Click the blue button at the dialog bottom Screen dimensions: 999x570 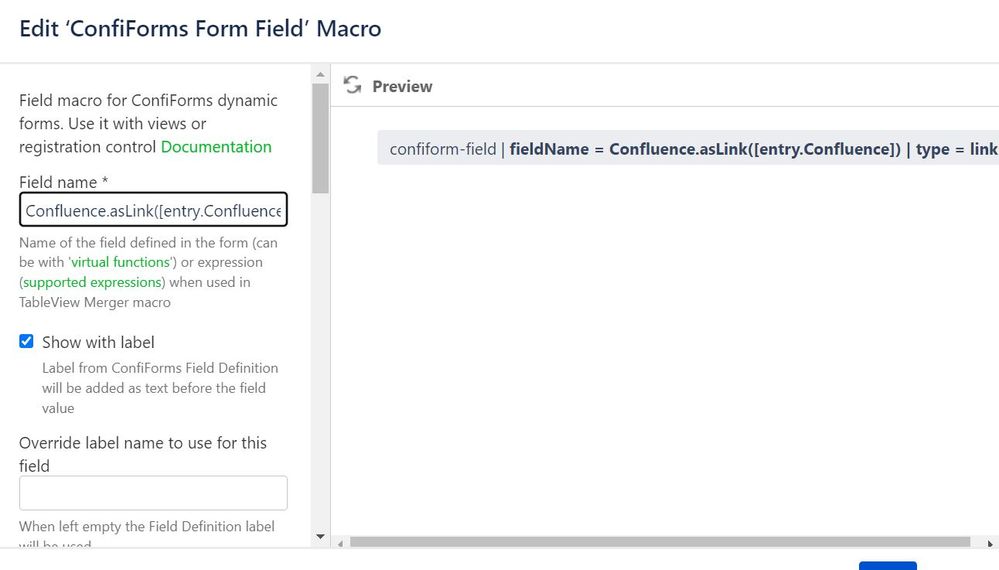[888, 566]
